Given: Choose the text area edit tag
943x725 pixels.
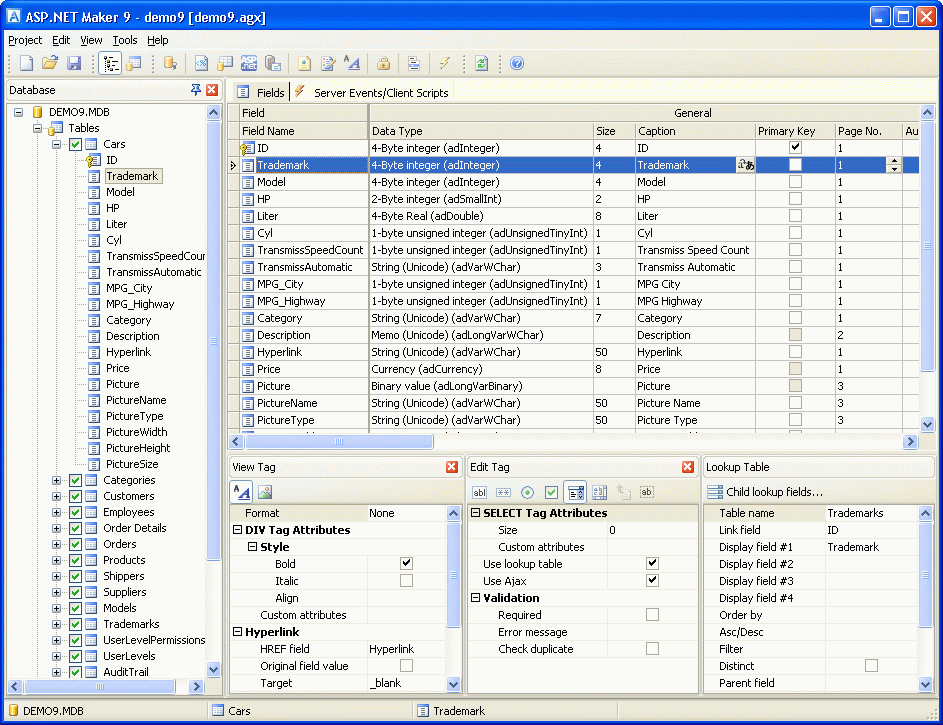Looking at the screenshot, I should click(x=600, y=492).
